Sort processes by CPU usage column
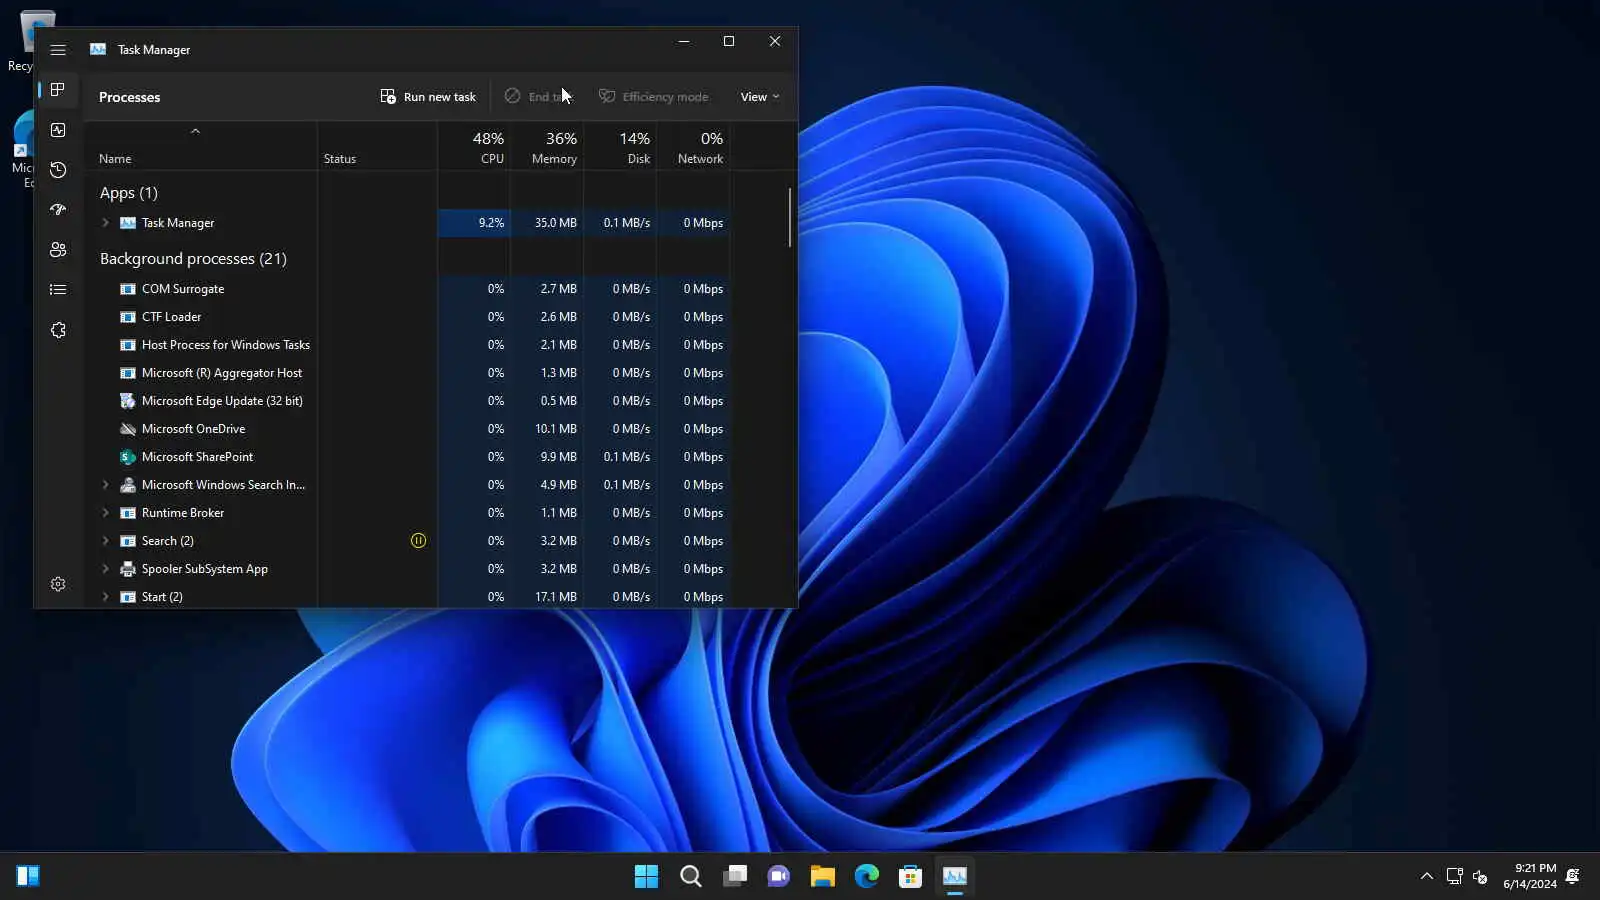Image resolution: width=1600 pixels, height=900 pixels. pos(474,146)
